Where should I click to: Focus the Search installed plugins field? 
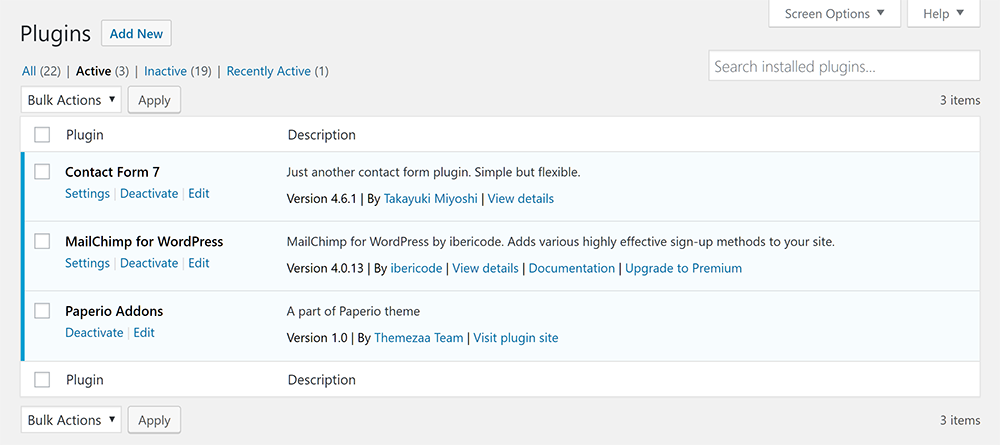click(844, 66)
